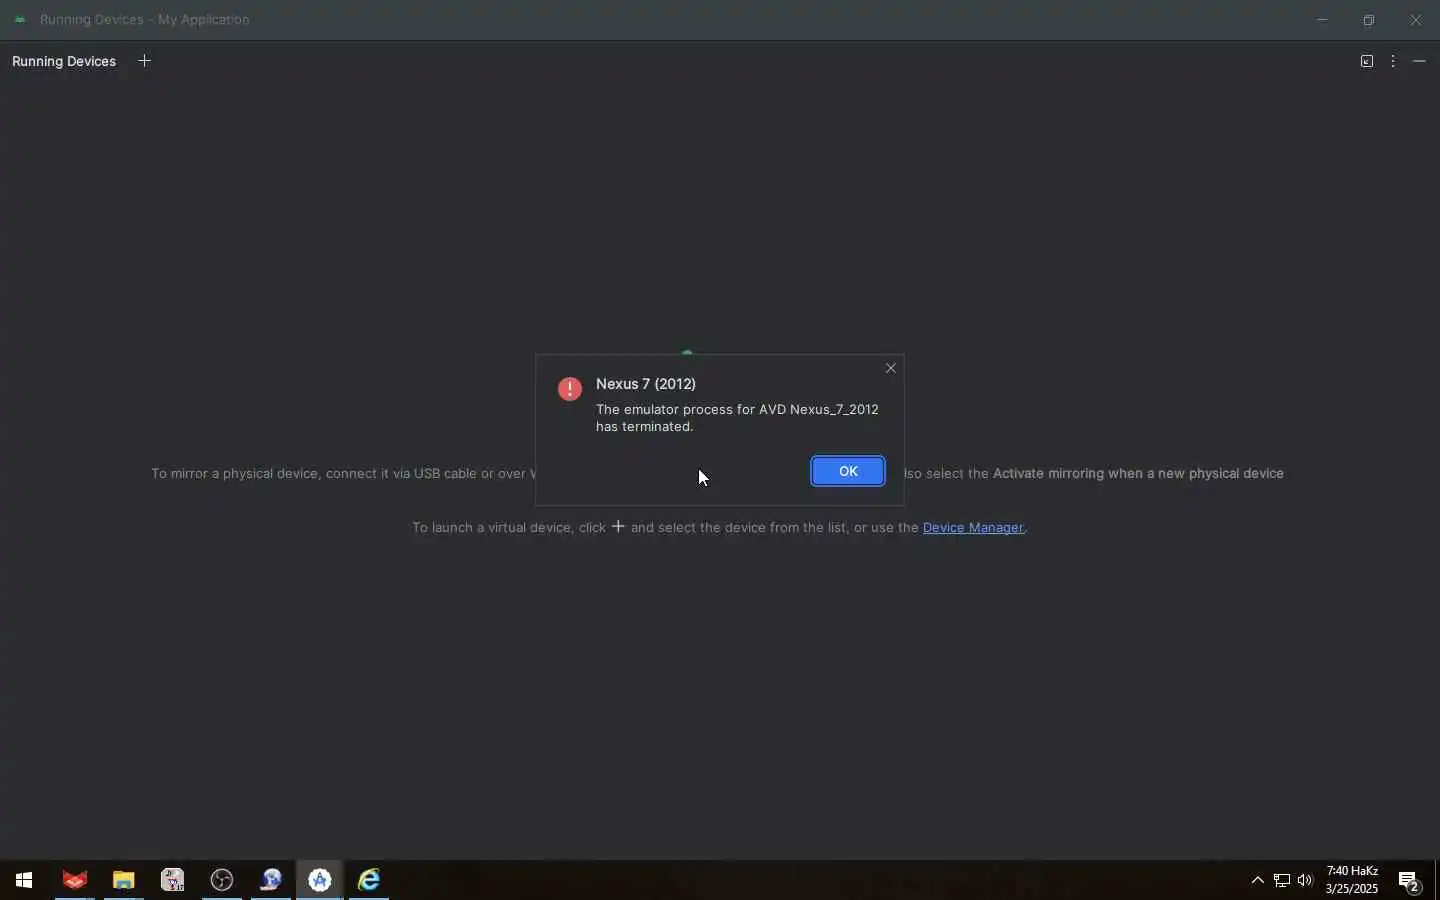Open the third pinned taskbar app icon
The height and width of the screenshot is (900, 1440).
click(x=173, y=880)
